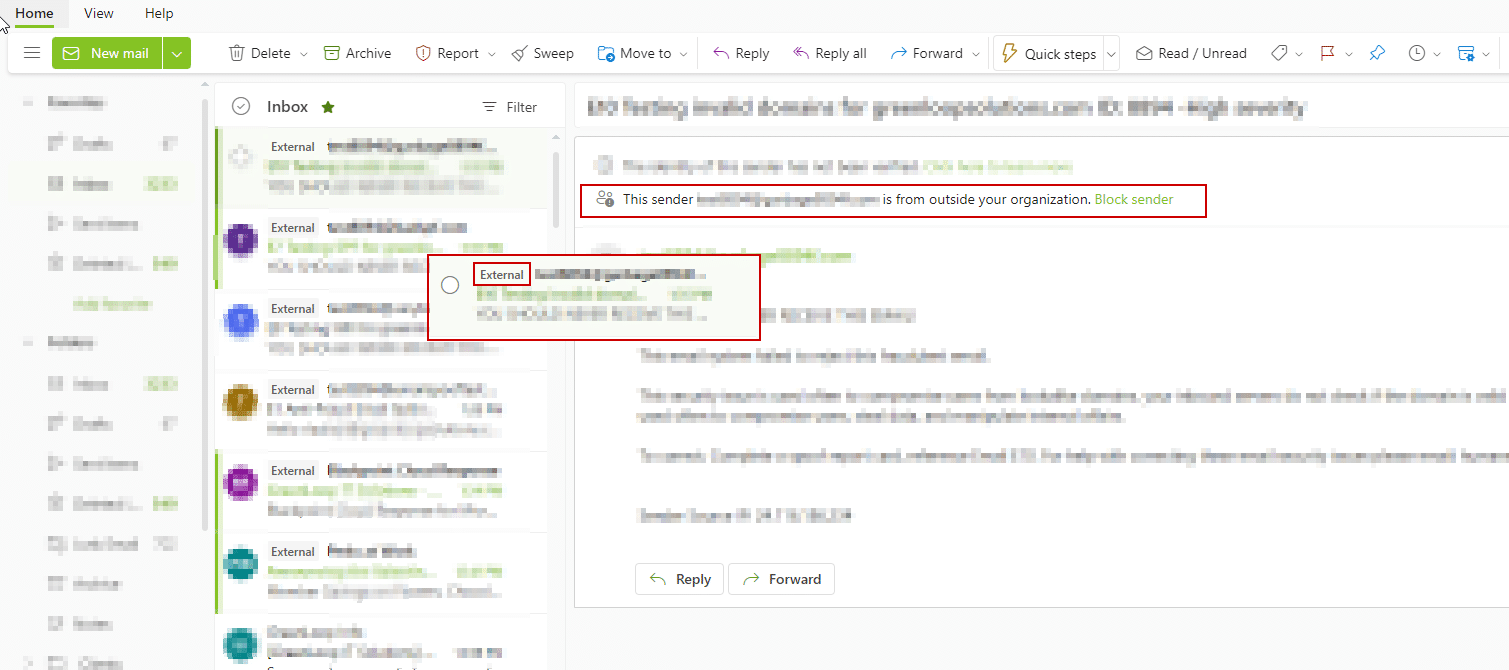Expand the Snooze clock dropdown chevron
This screenshot has height=670, width=1509.
tap(1437, 54)
